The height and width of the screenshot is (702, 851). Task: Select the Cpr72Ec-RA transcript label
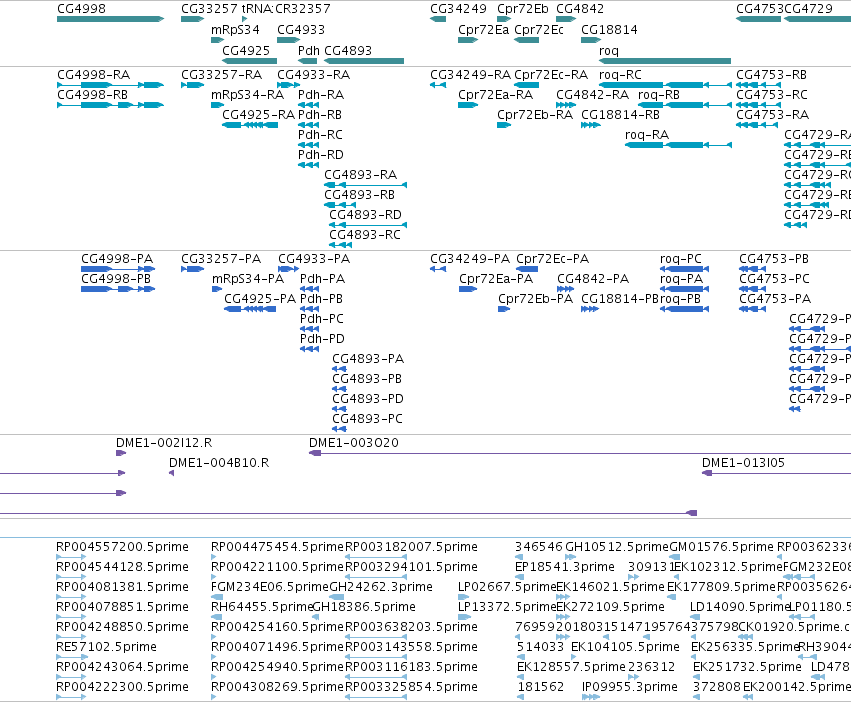tap(551, 74)
